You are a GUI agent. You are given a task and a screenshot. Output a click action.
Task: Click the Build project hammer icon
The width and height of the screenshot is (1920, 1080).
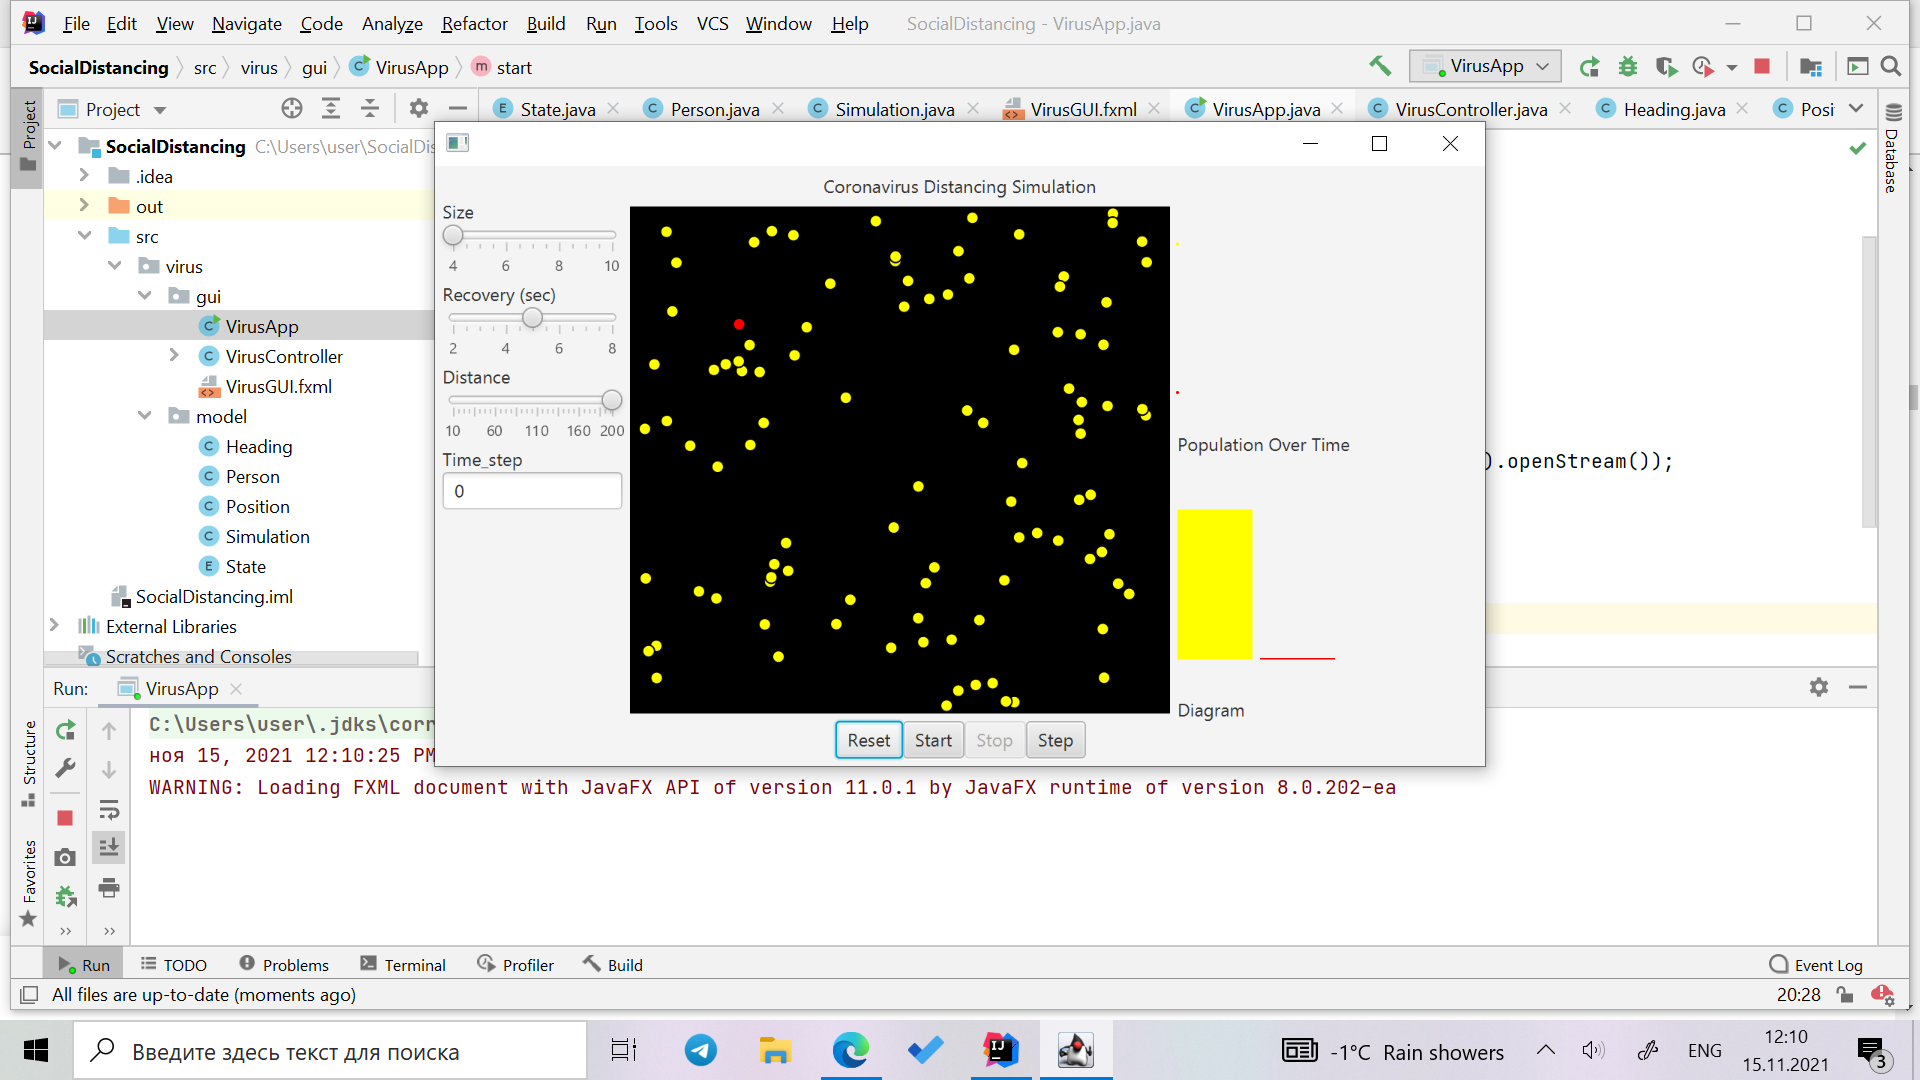[x=1380, y=66]
